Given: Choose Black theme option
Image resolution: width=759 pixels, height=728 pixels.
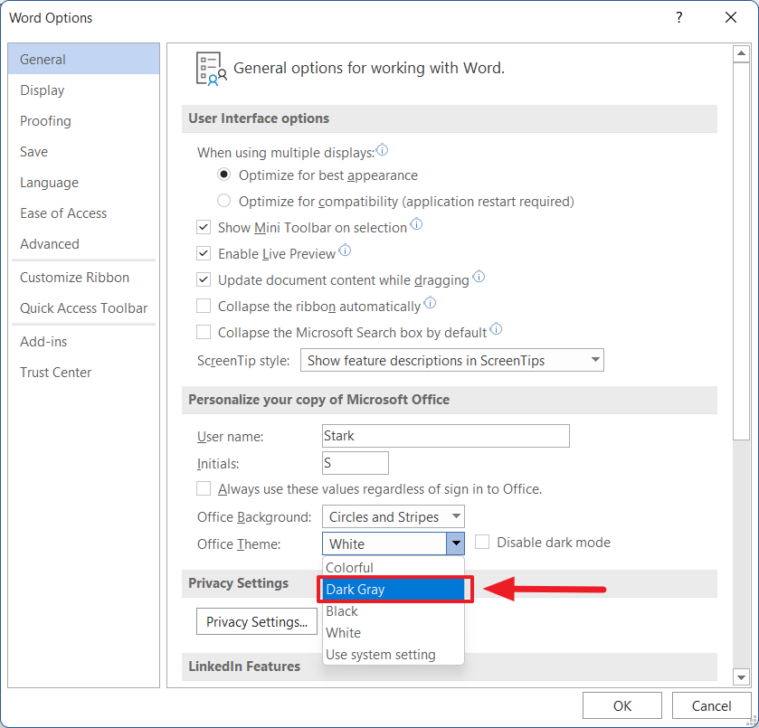Looking at the screenshot, I should [393, 611].
